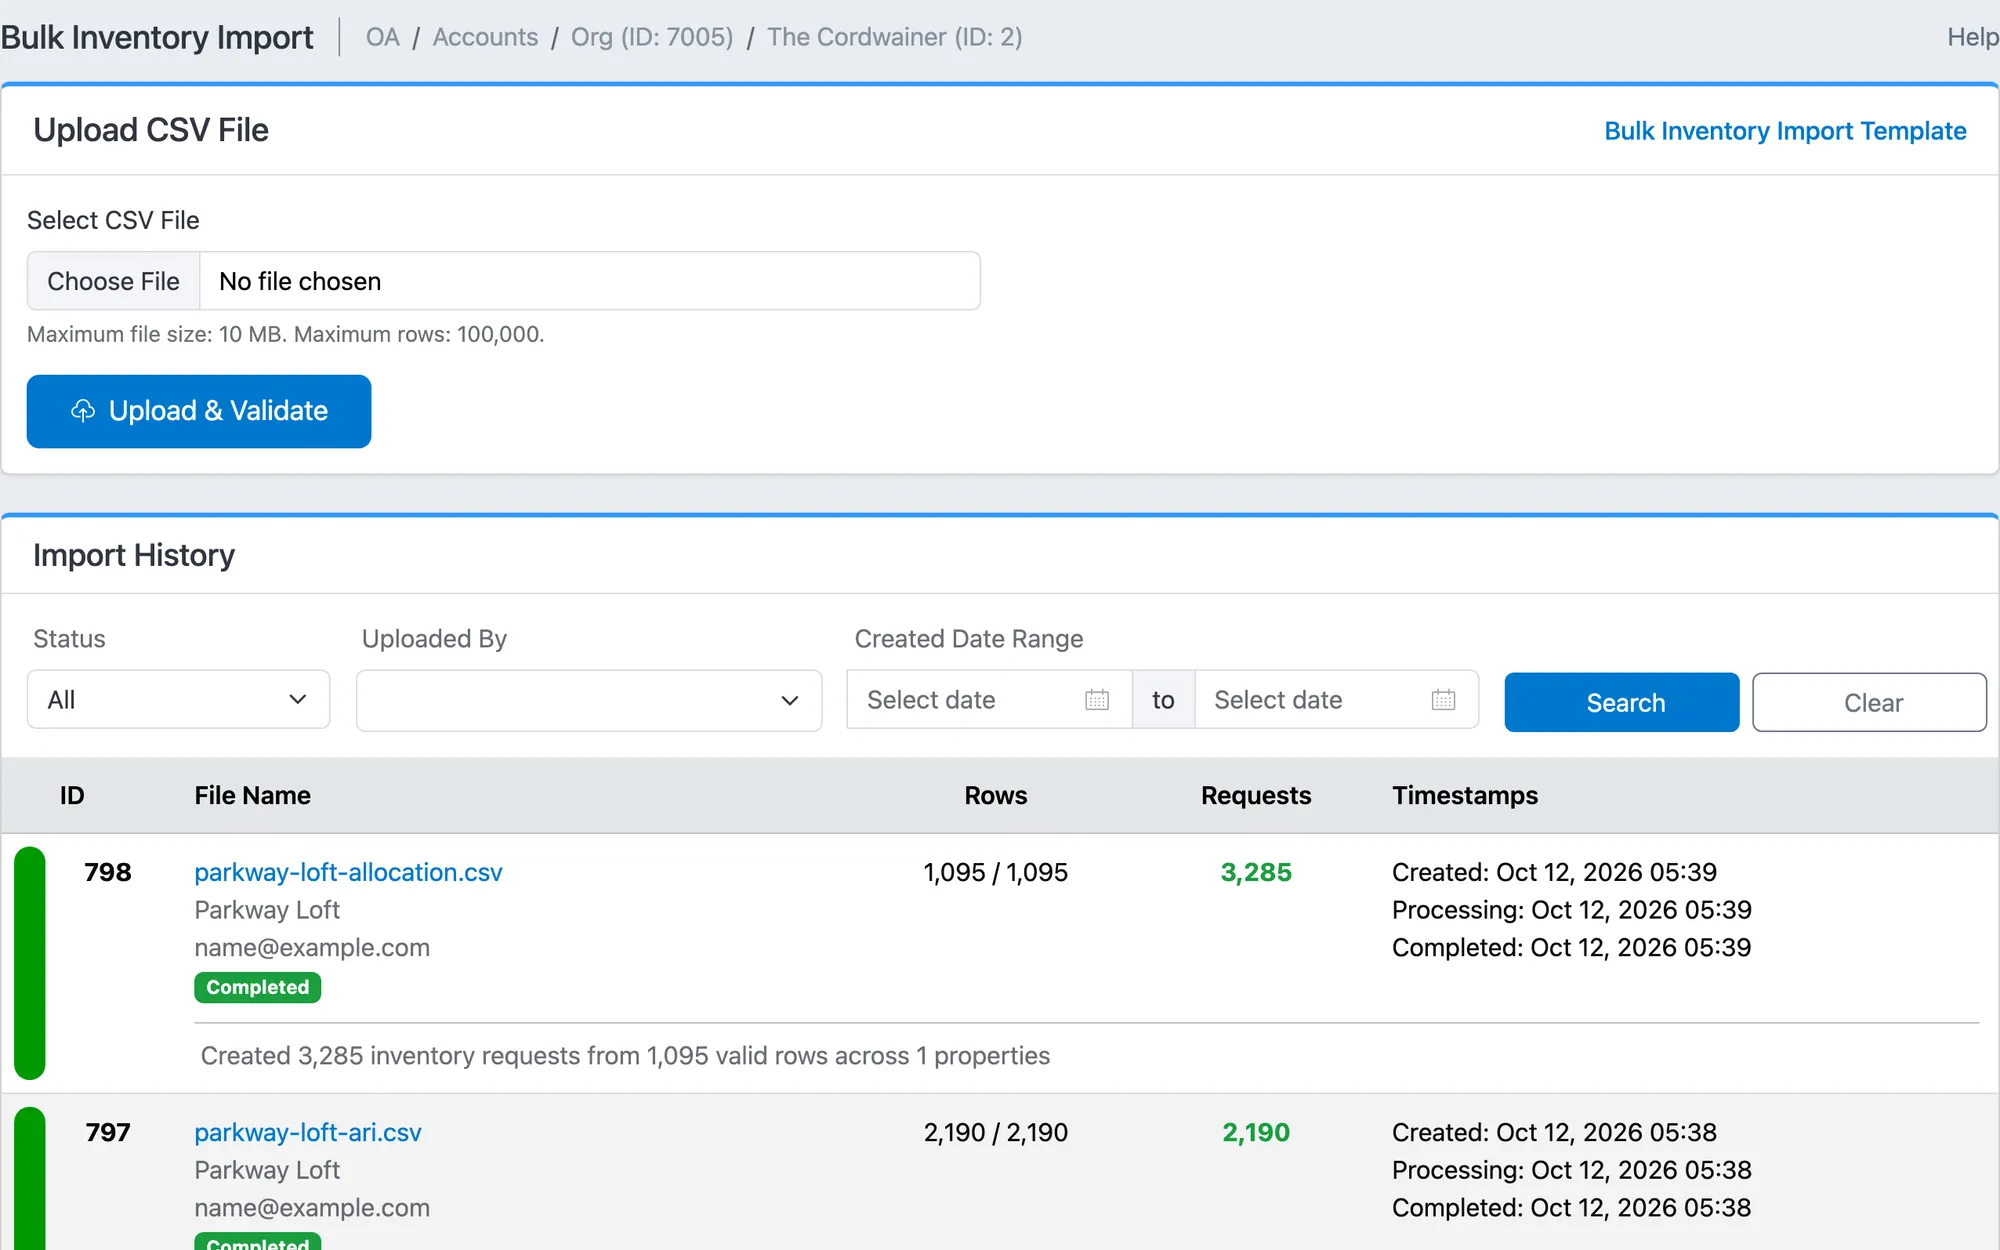Go to the OA breadcrumb
Image resolution: width=2000 pixels, height=1250 pixels.
click(x=382, y=37)
